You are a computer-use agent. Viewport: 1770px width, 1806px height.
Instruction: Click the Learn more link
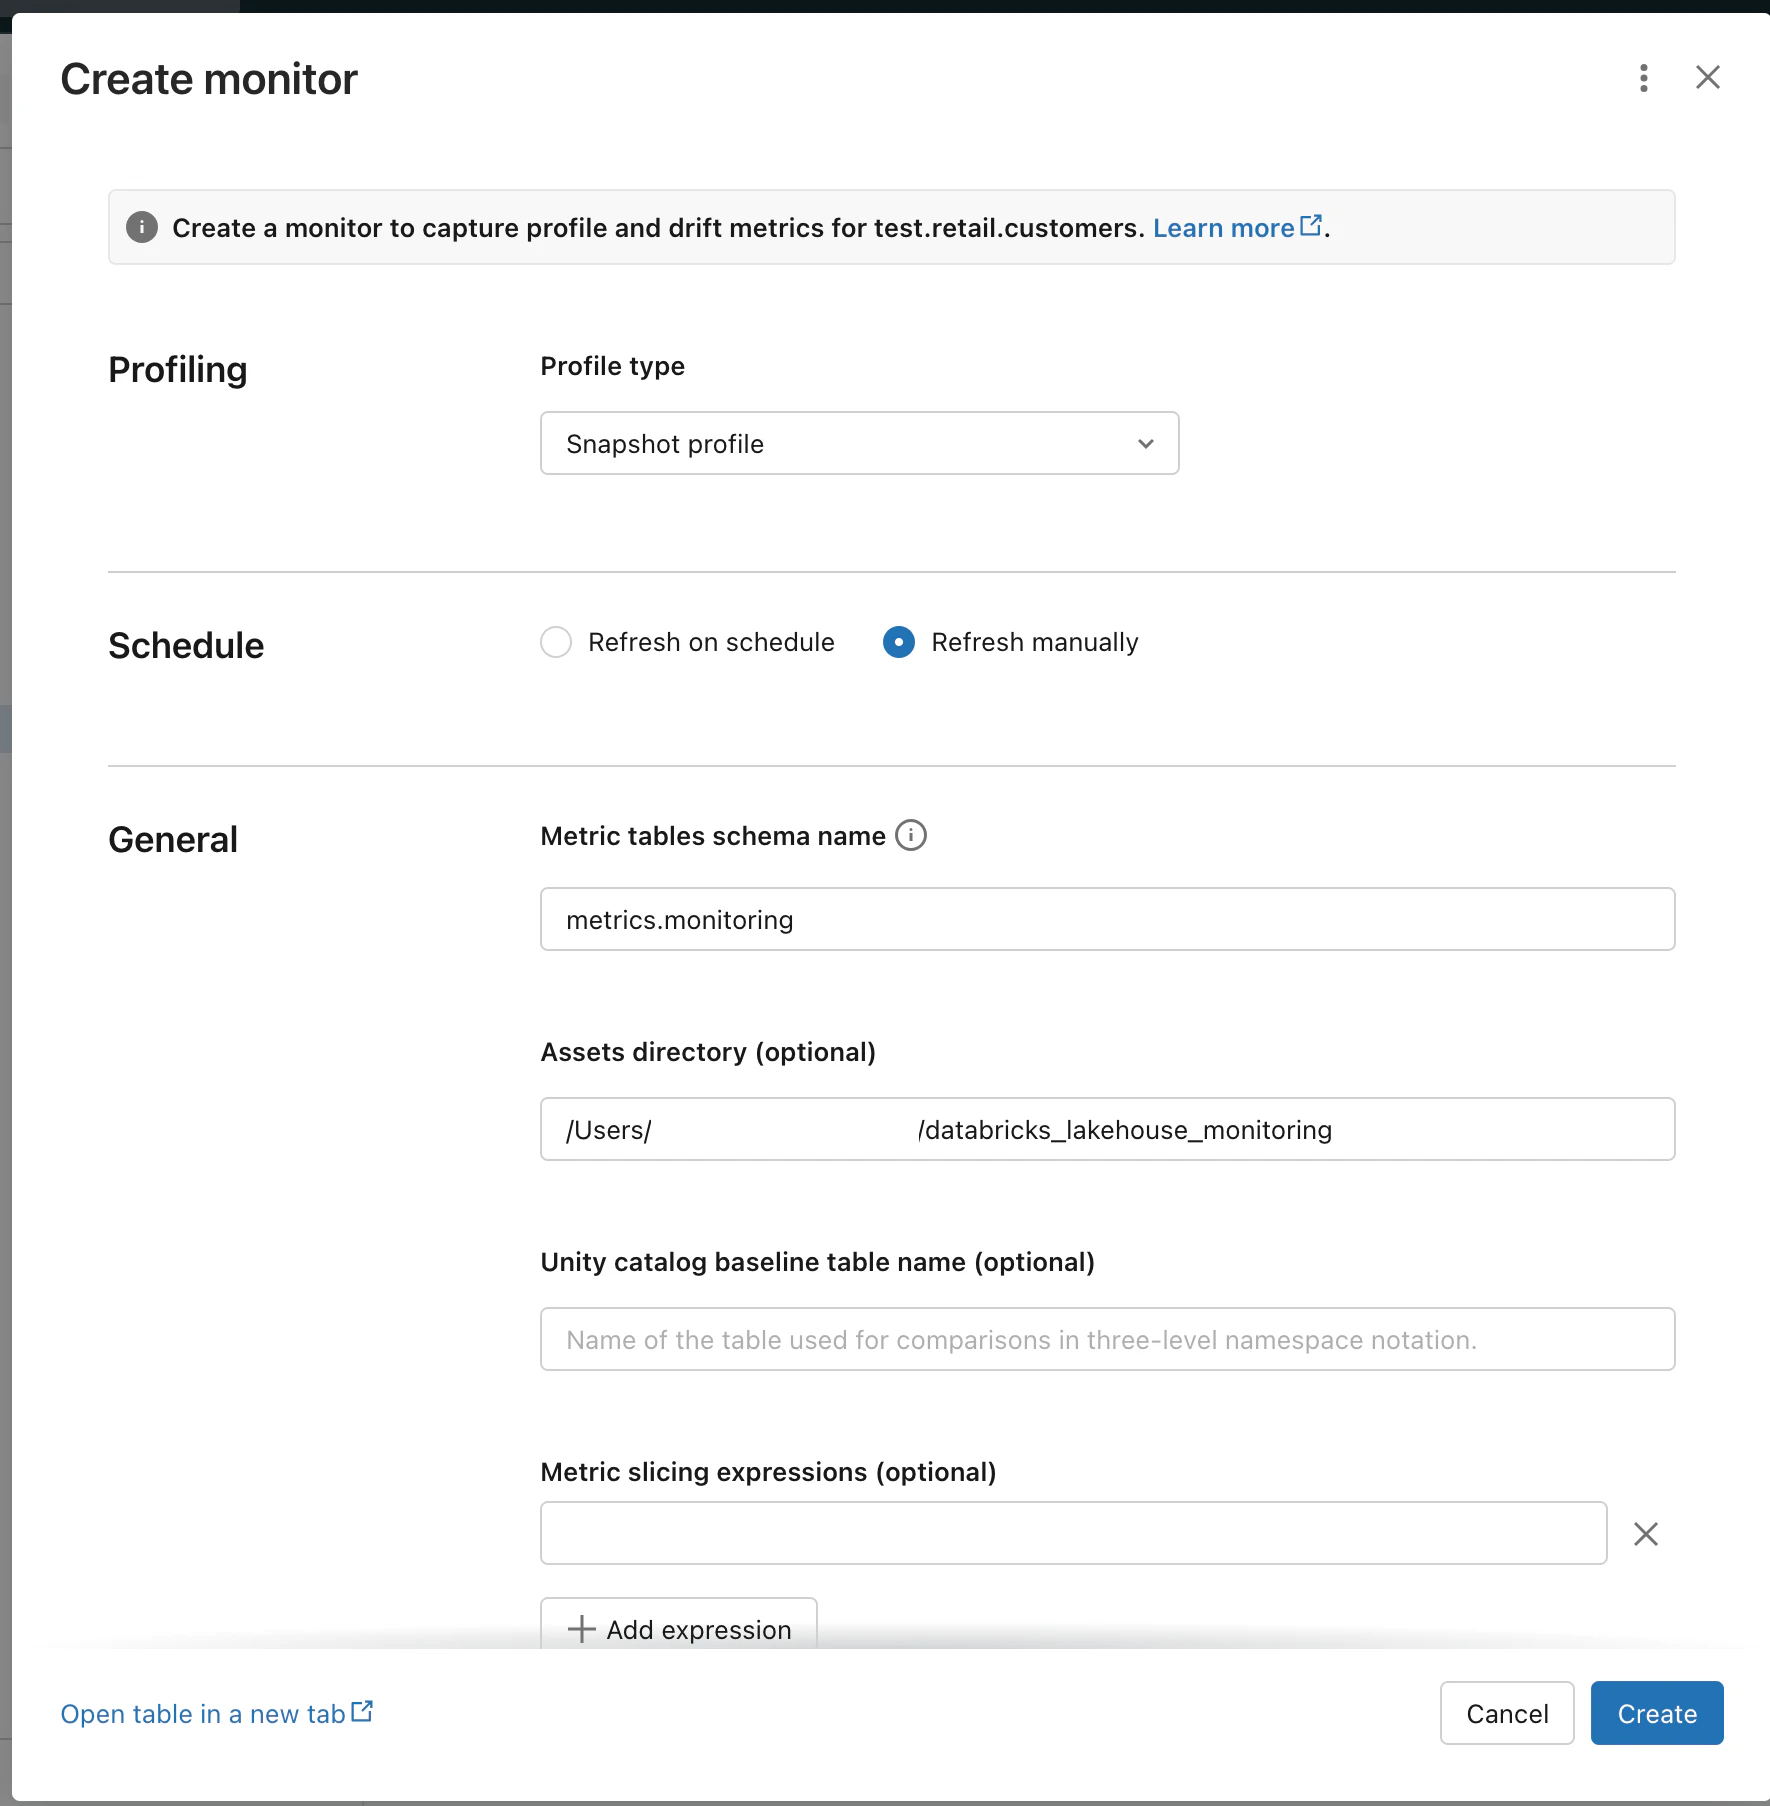1224,228
